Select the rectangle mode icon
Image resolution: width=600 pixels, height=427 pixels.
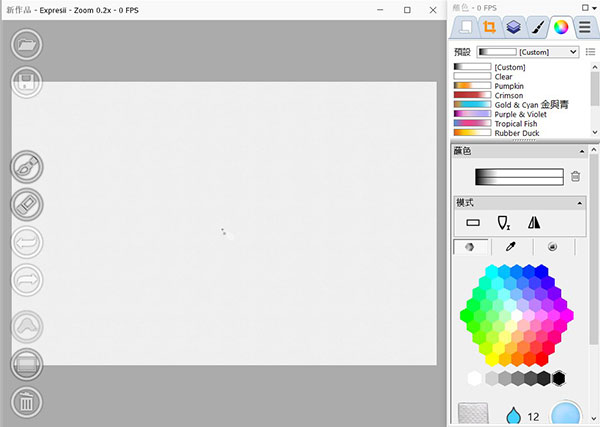(x=473, y=223)
